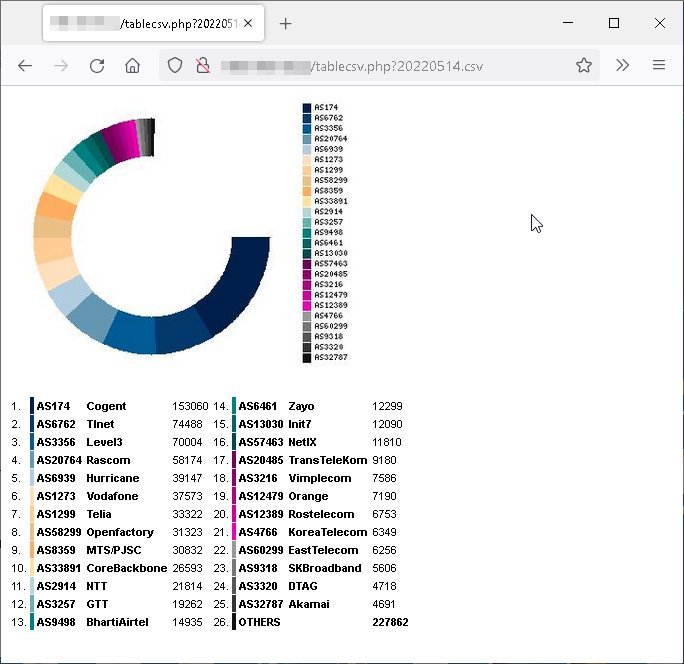Select AS60299 label in the legend

coord(331,326)
